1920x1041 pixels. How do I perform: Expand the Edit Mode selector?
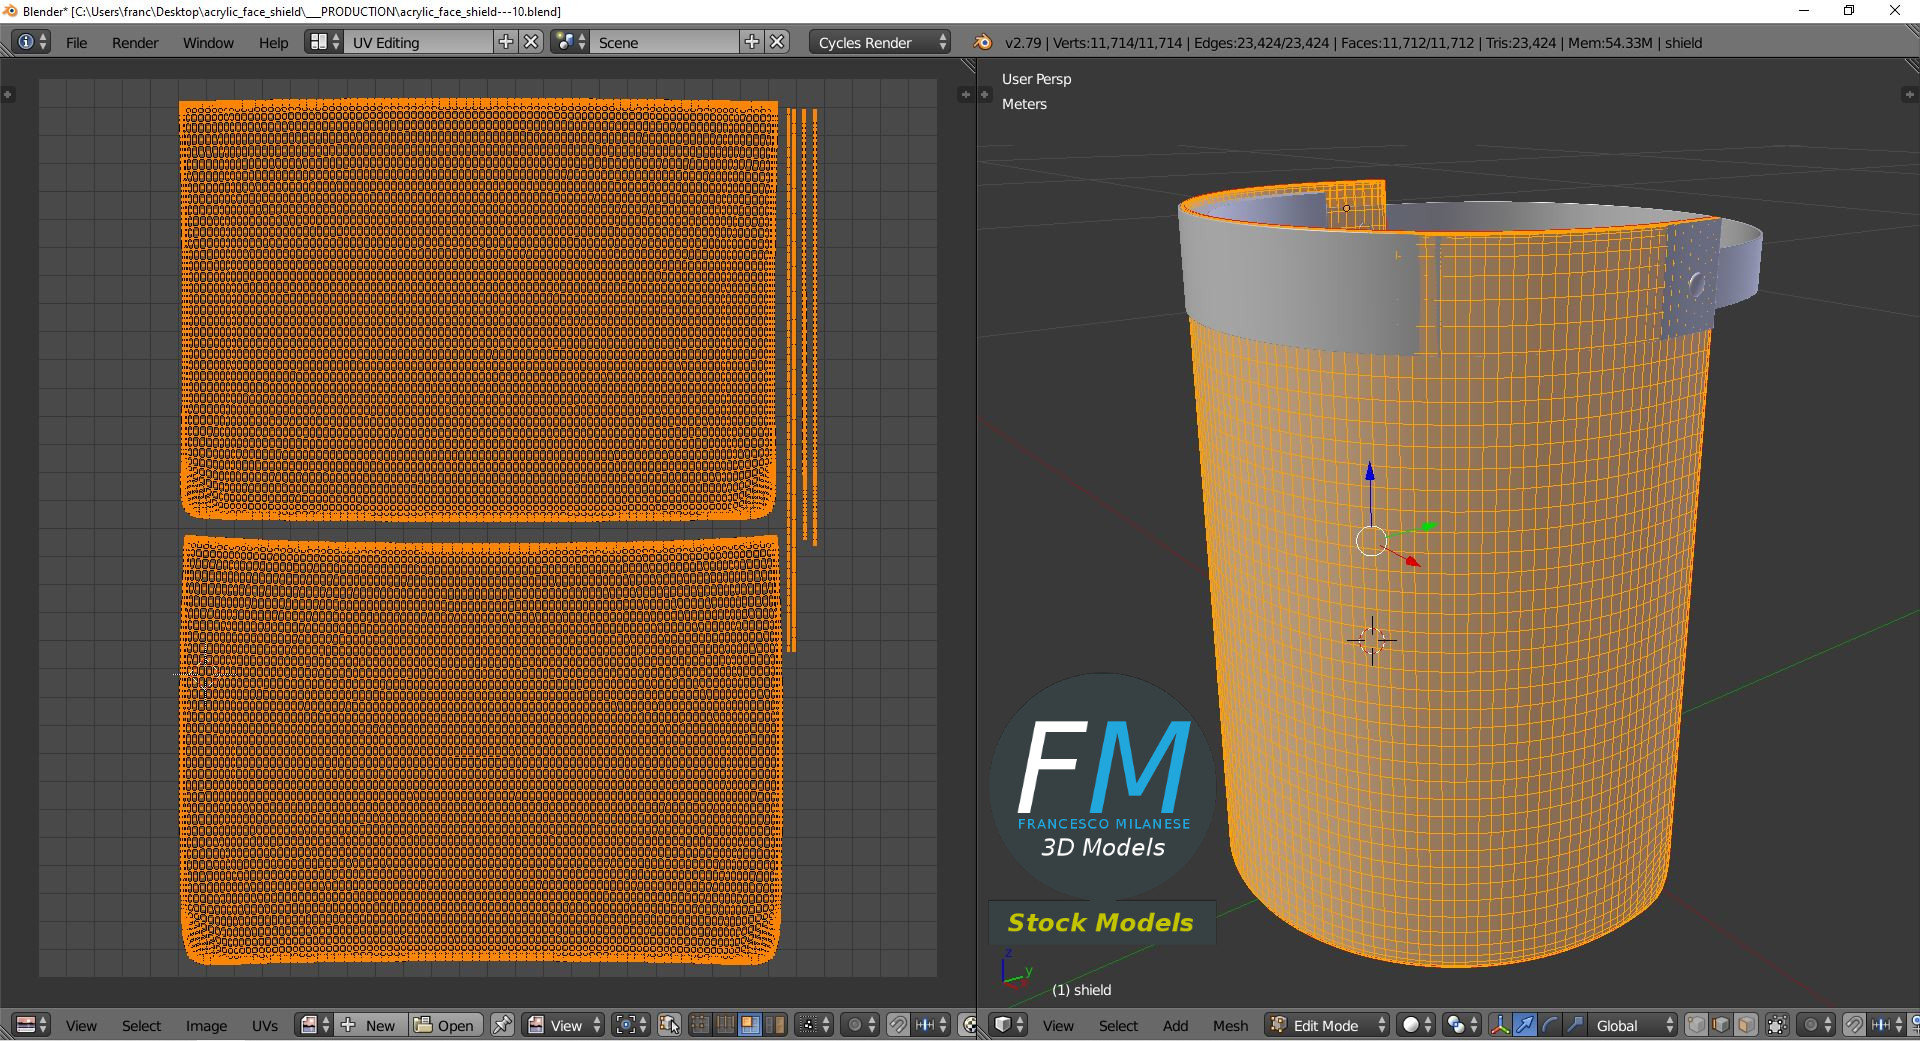pos(1327,1025)
